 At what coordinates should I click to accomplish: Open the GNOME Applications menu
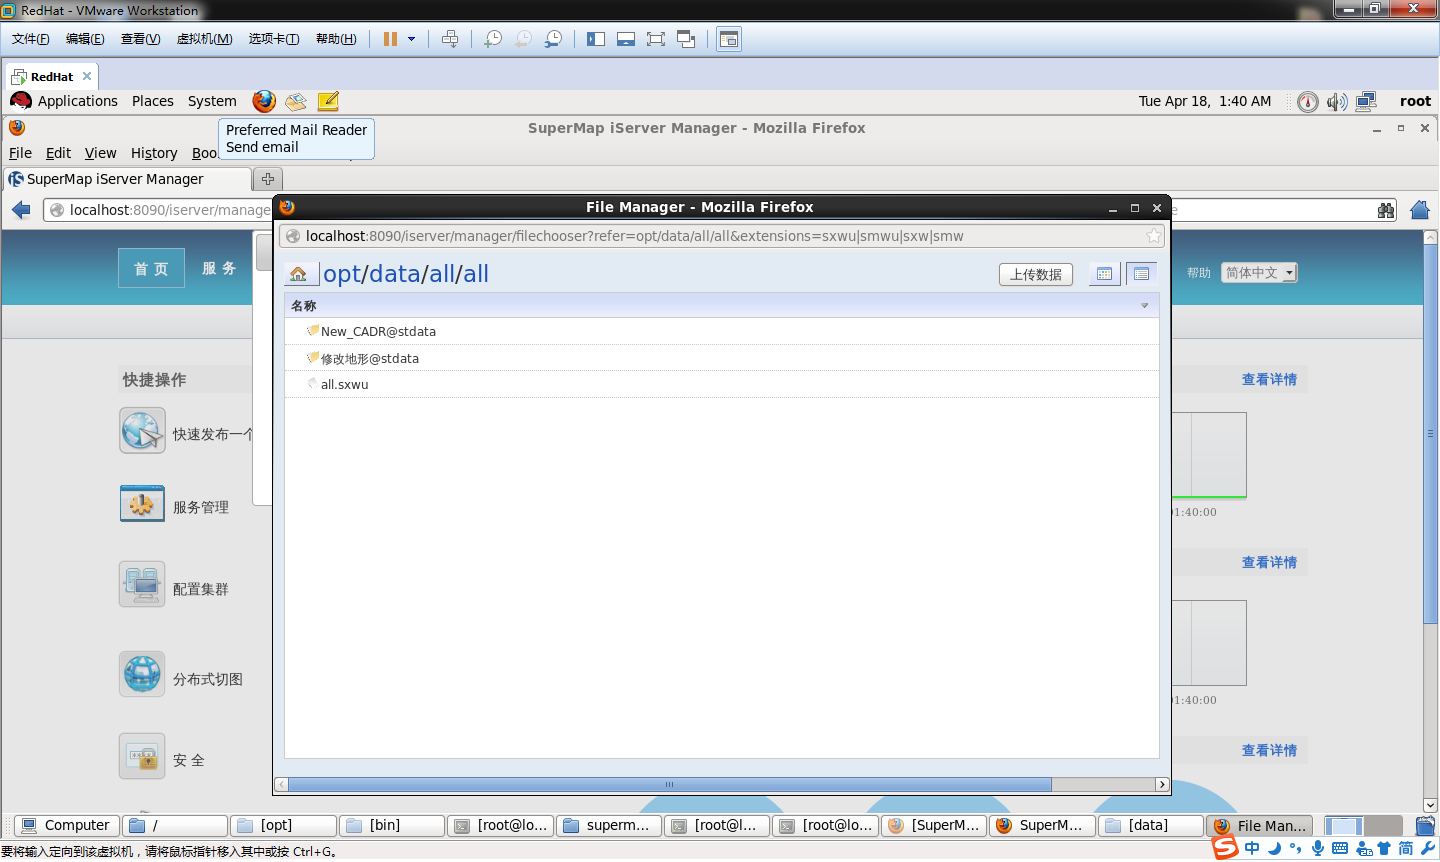77,101
